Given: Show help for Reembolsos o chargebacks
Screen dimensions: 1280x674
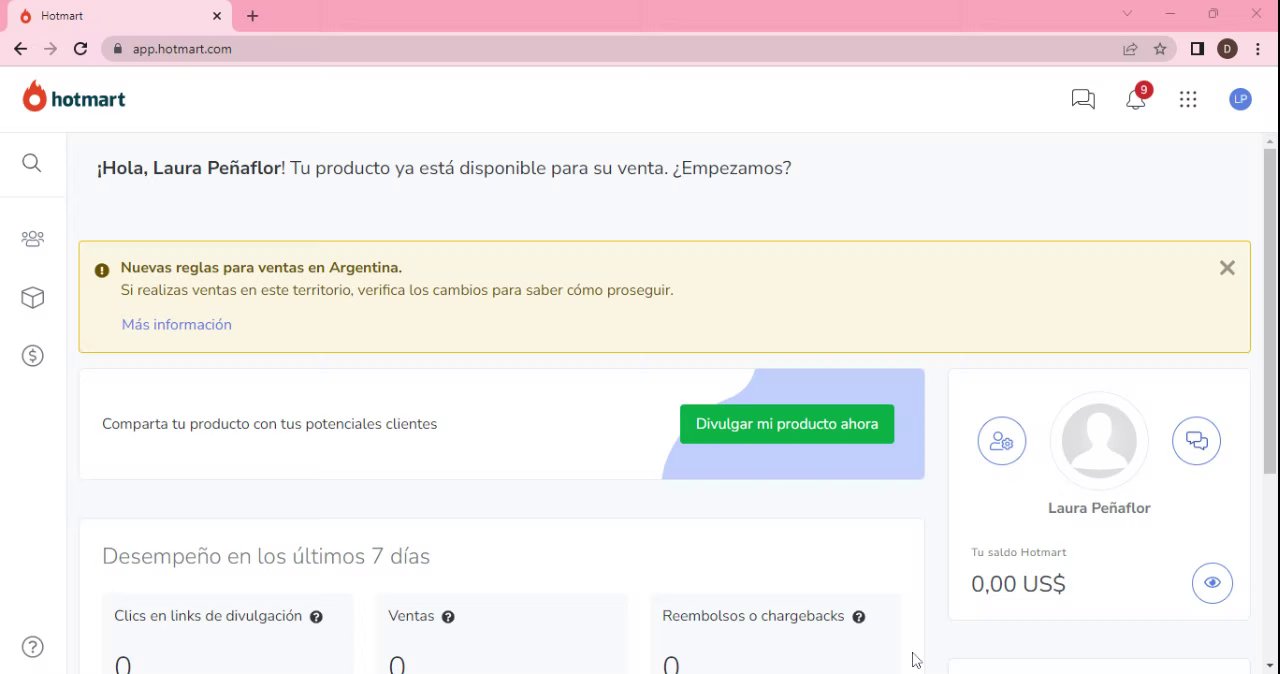Looking at the screenshot, I should 858,617.
